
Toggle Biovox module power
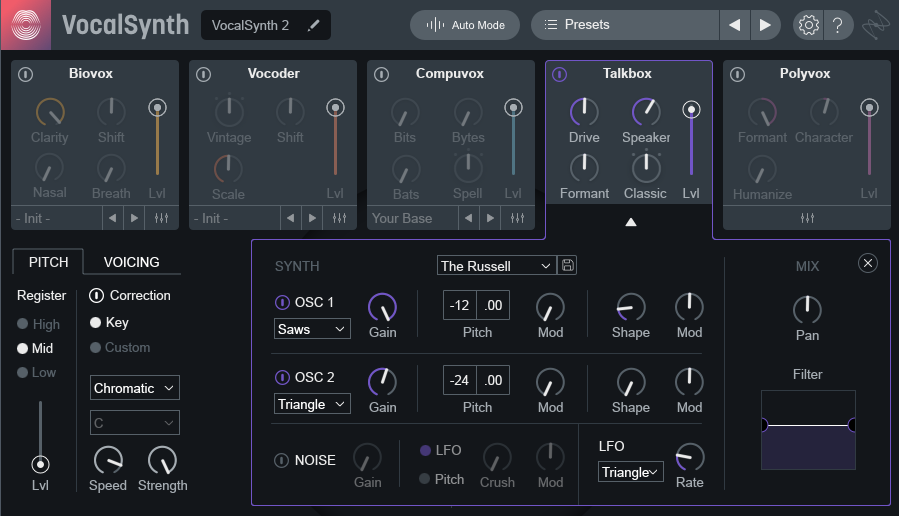point(25,75)
